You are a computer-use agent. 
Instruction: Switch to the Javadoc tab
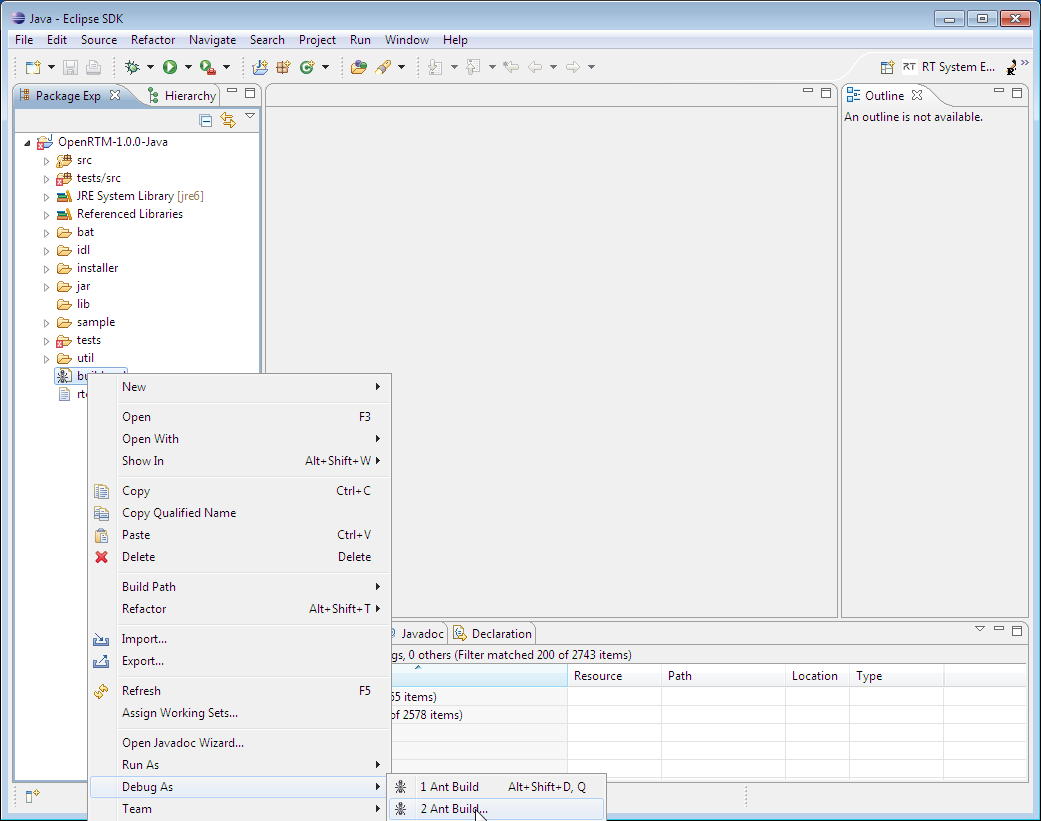pyautogui.click(x=418, y=634)
